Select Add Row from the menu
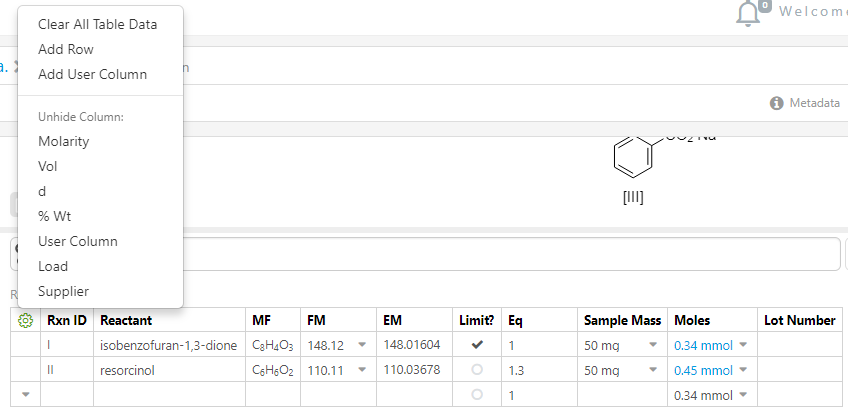 click(x=66, y=49)
